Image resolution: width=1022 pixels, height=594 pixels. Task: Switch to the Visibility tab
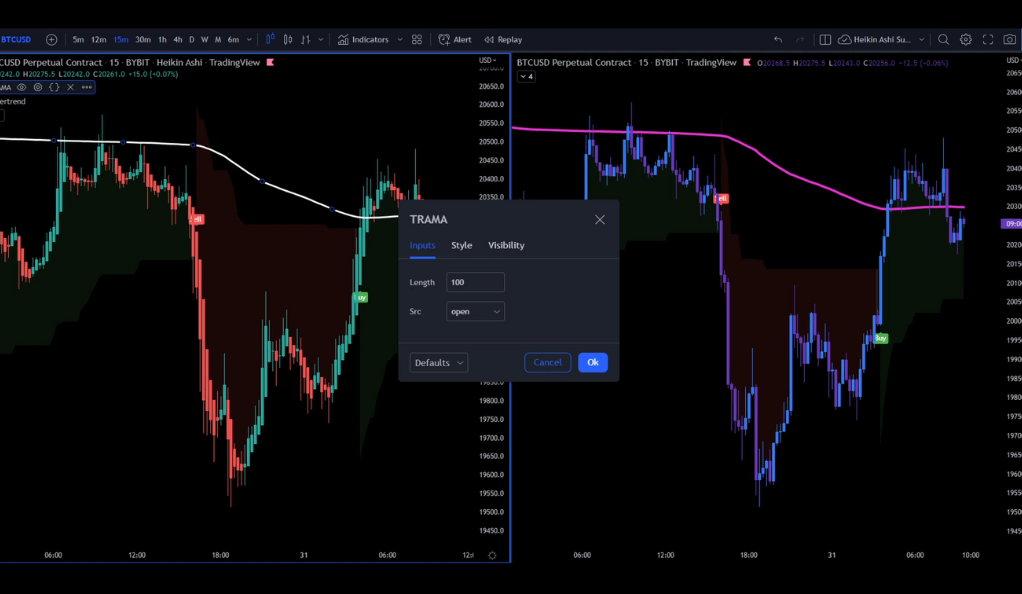coord(506,245)
